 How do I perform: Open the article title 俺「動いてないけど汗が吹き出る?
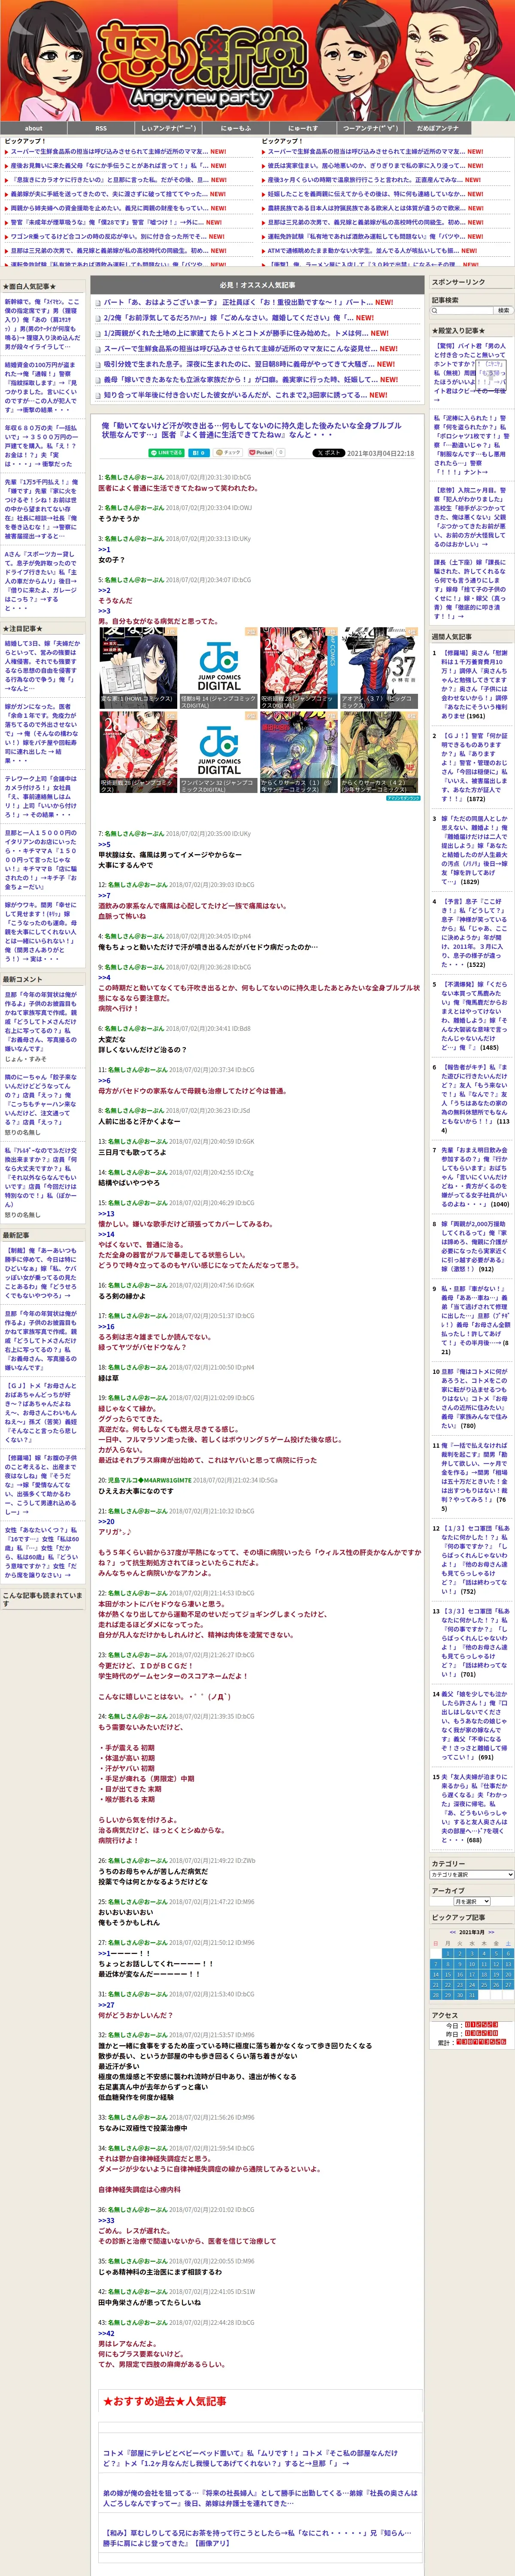tap(251, 430)
